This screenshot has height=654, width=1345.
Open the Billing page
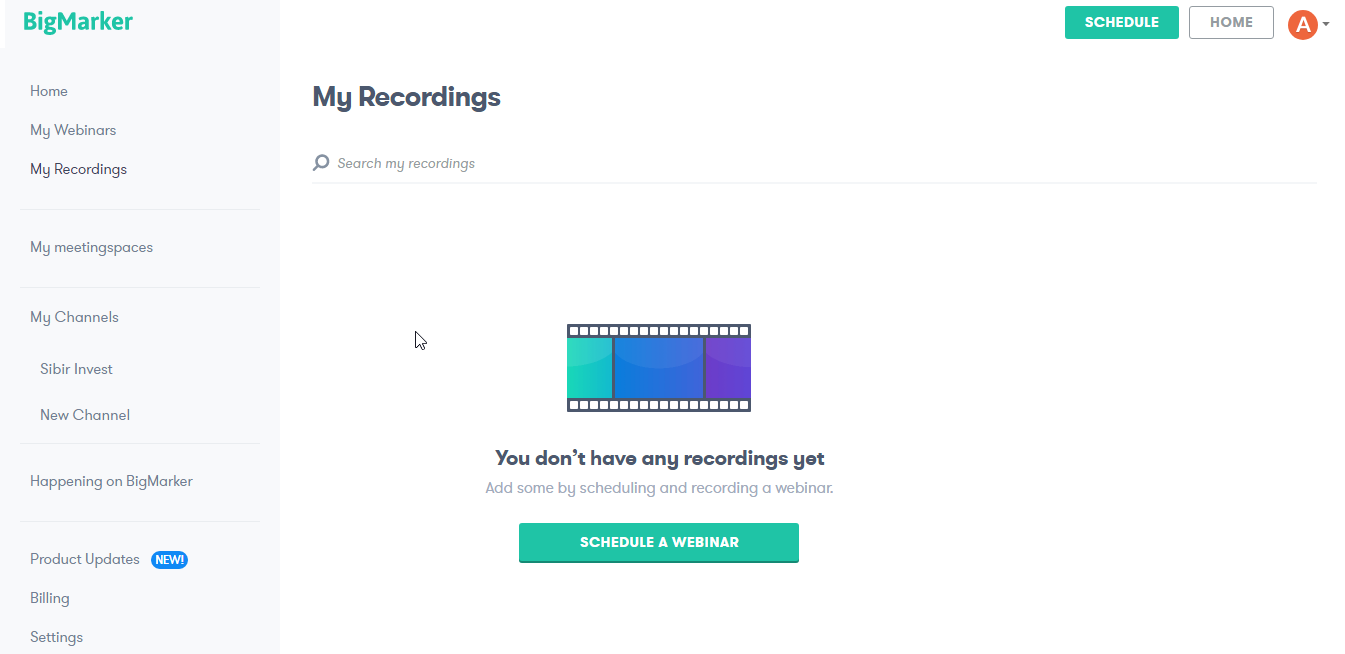tap(50, 598)
